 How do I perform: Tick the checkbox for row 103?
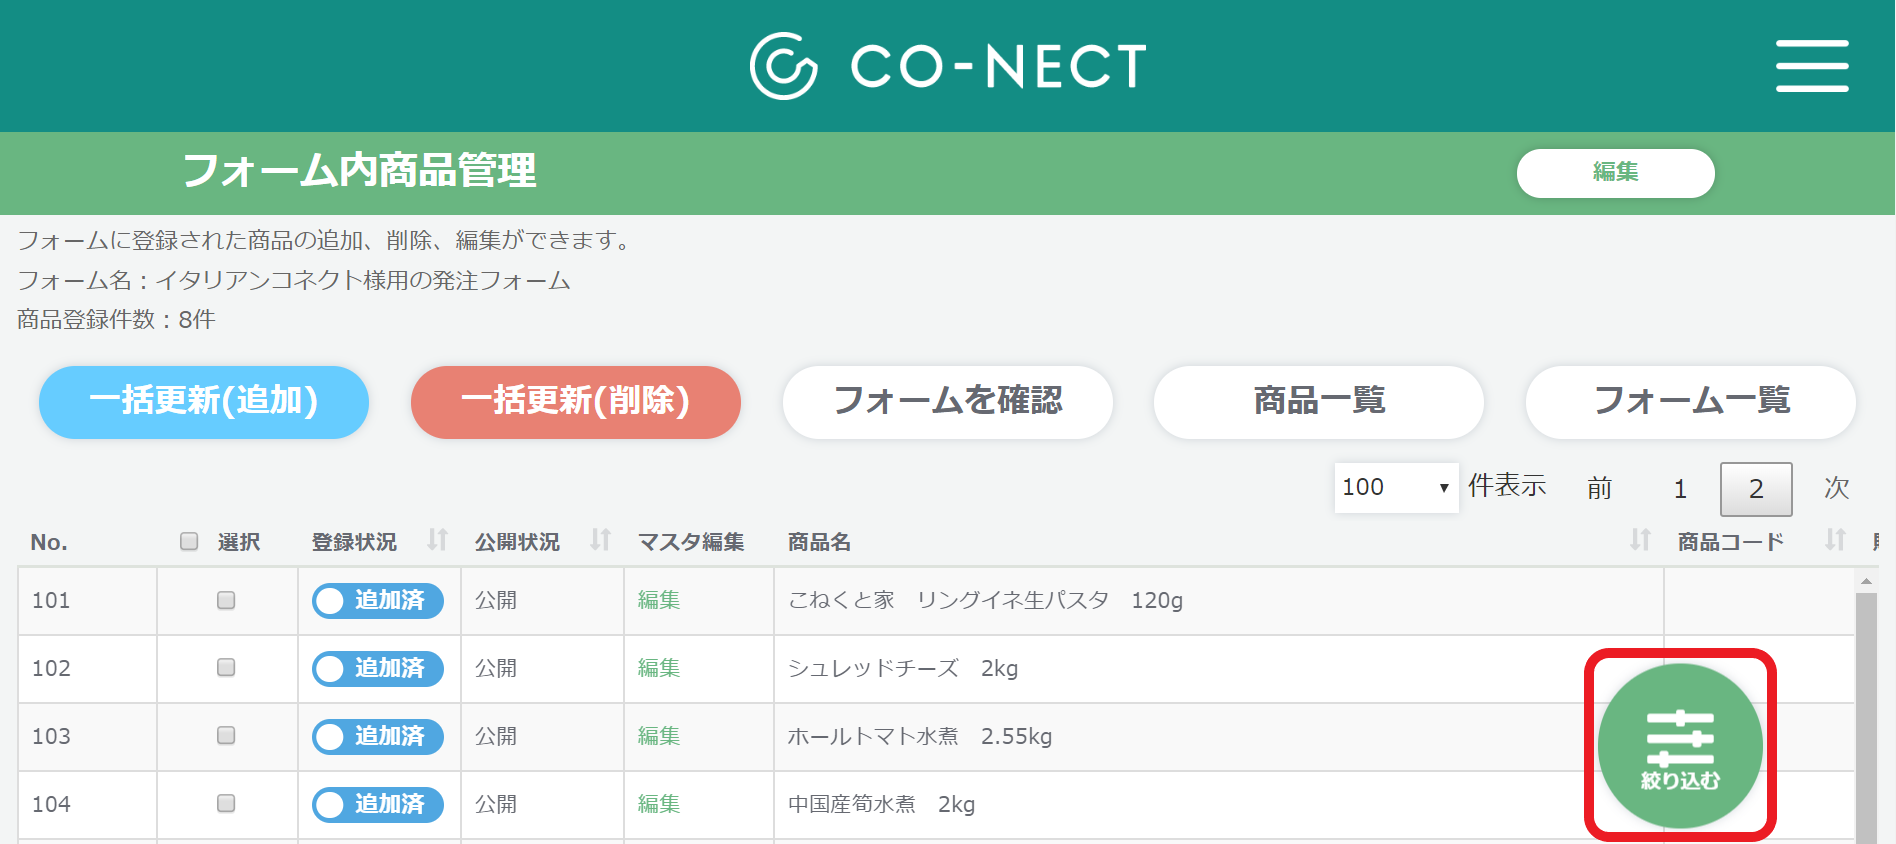tap(226, 736)
